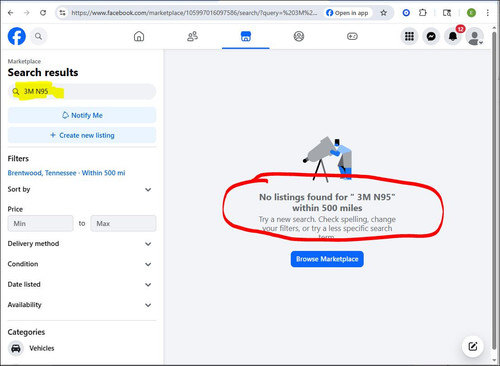Click the Min price field
Screen dimensions: 500x366
[41, 223]
